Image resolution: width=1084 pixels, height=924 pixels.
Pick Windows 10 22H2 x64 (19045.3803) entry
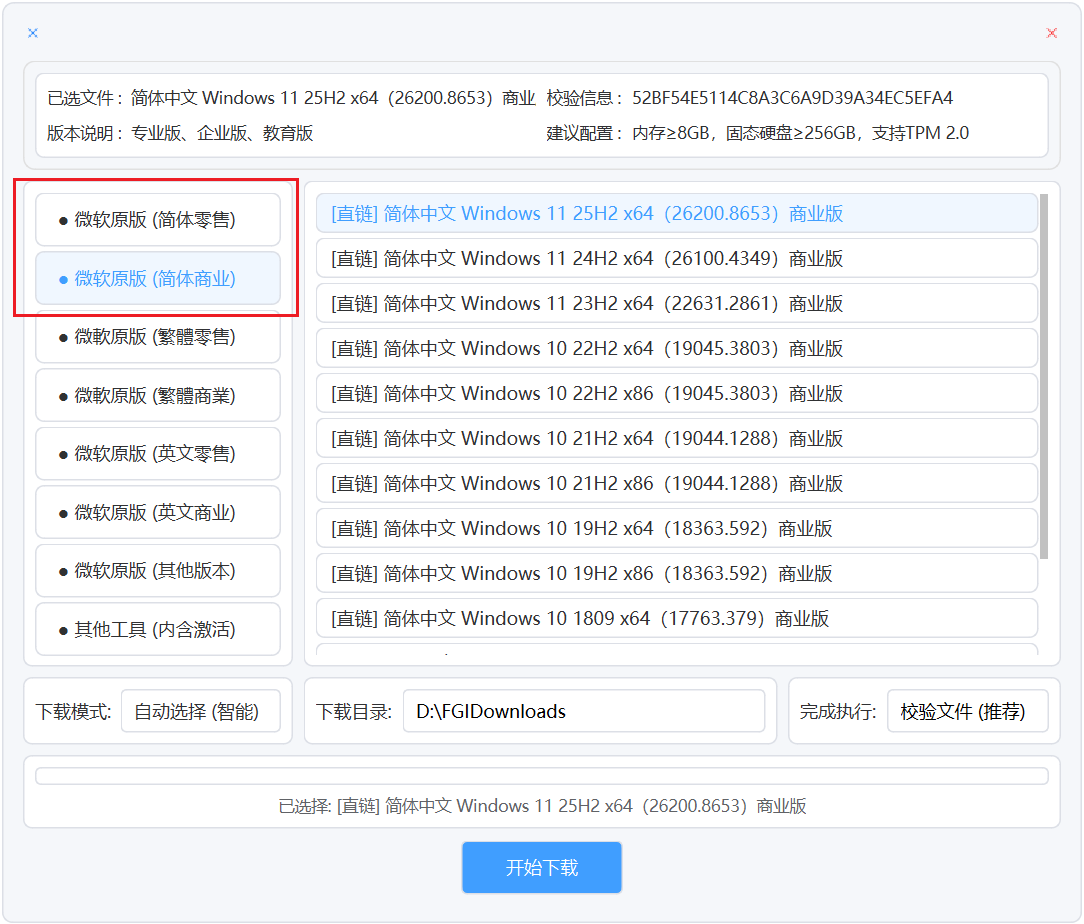pyautogui.click(x=677, y=348)
